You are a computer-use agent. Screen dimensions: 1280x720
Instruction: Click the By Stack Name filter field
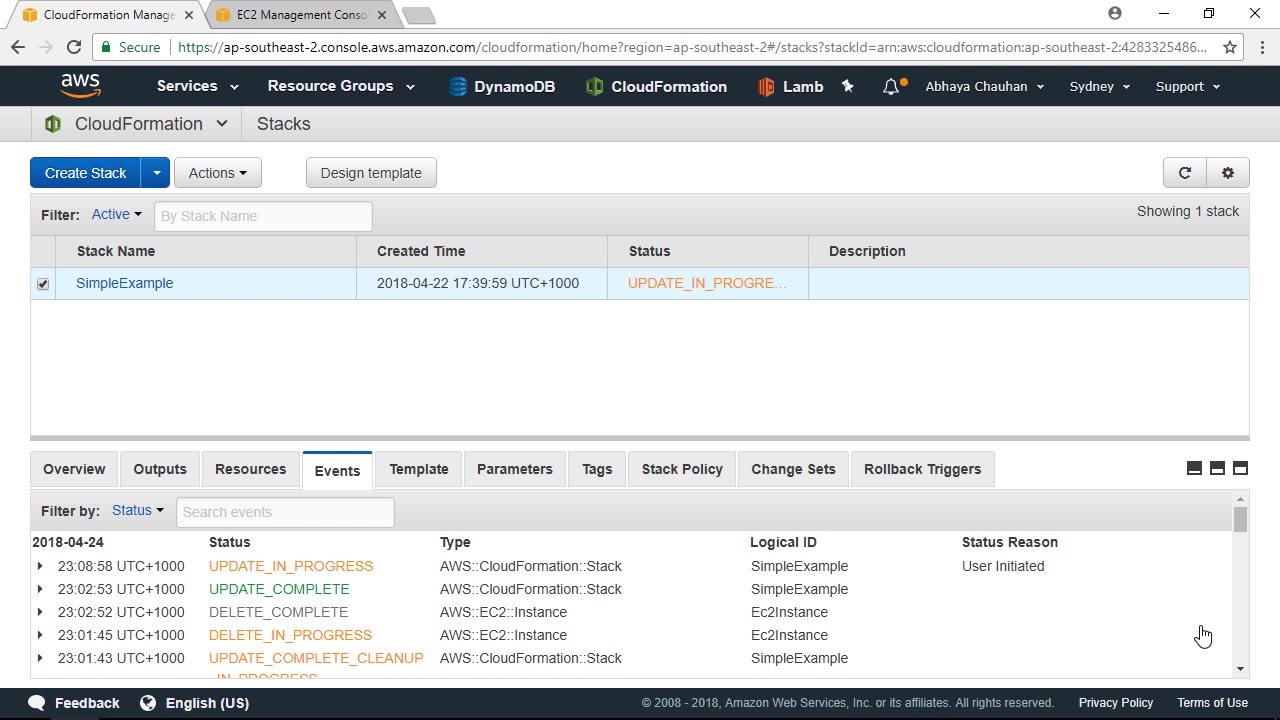(263, 216)
